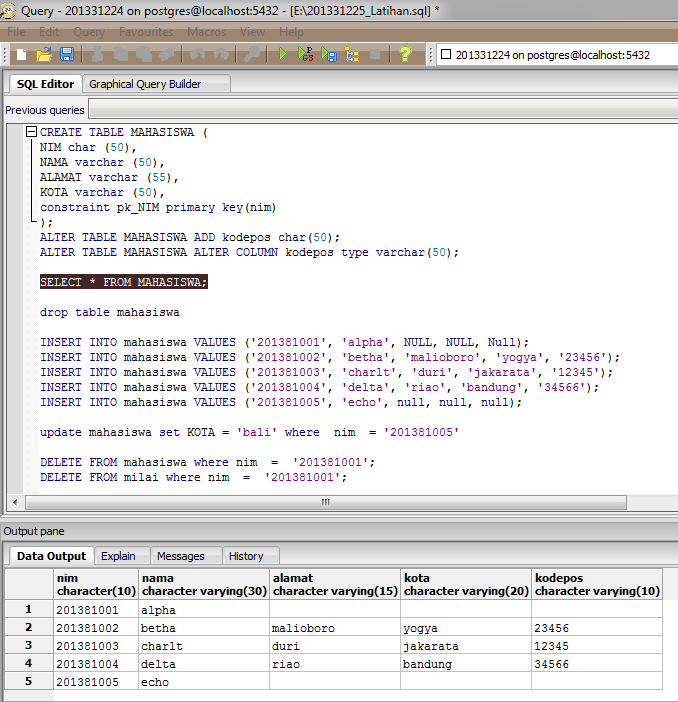This screenshot has width=678, height=702.
Task: Click the 'DELETE FROM milai' line
Action: (x=193, y=477)
